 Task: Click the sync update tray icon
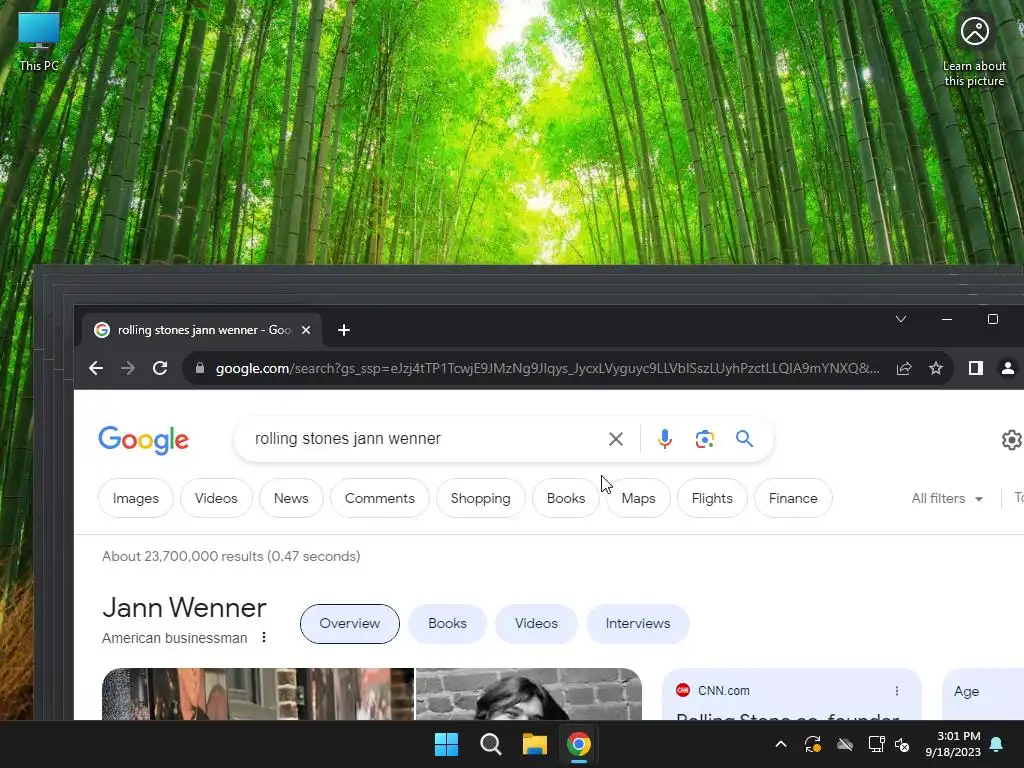(813, 744)
